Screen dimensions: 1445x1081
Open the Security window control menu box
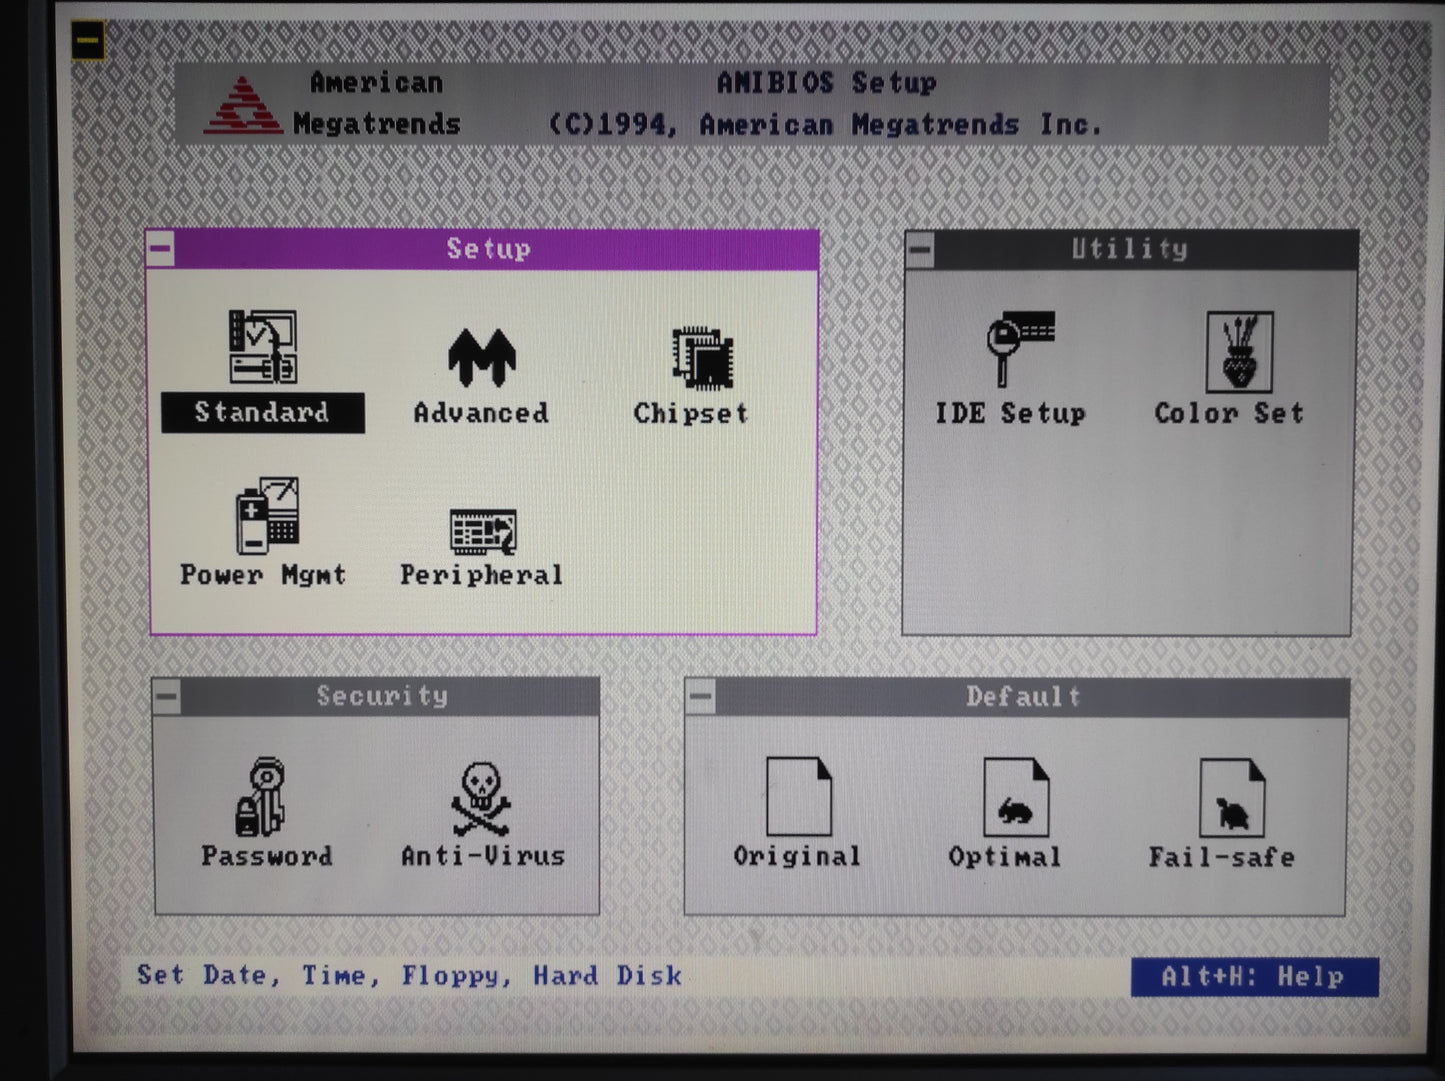(167, 697)
